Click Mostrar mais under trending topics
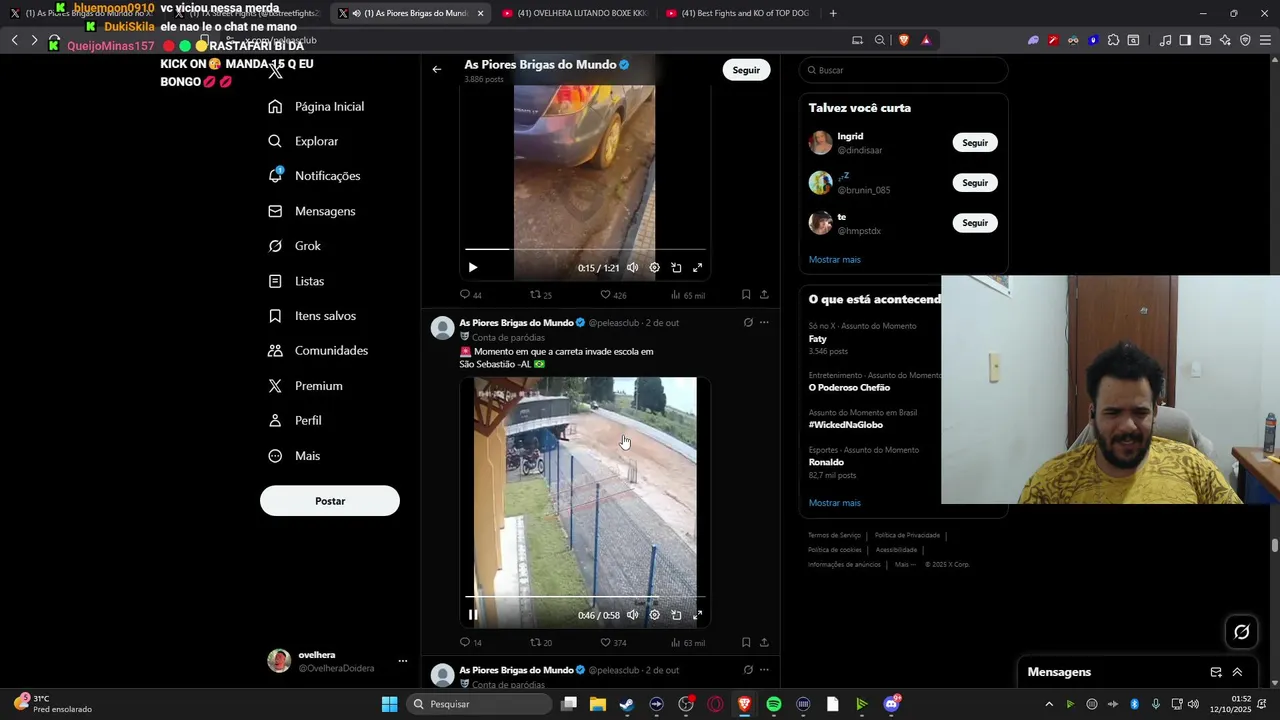Image resolution: width=1280 pixels, height=720 pixels. click(x=834, y=503)
